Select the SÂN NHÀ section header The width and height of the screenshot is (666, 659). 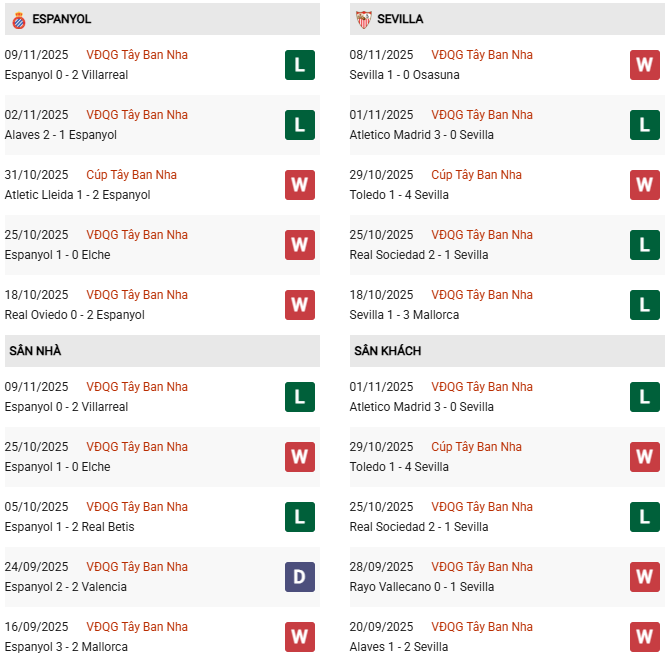tap(36, 351)
